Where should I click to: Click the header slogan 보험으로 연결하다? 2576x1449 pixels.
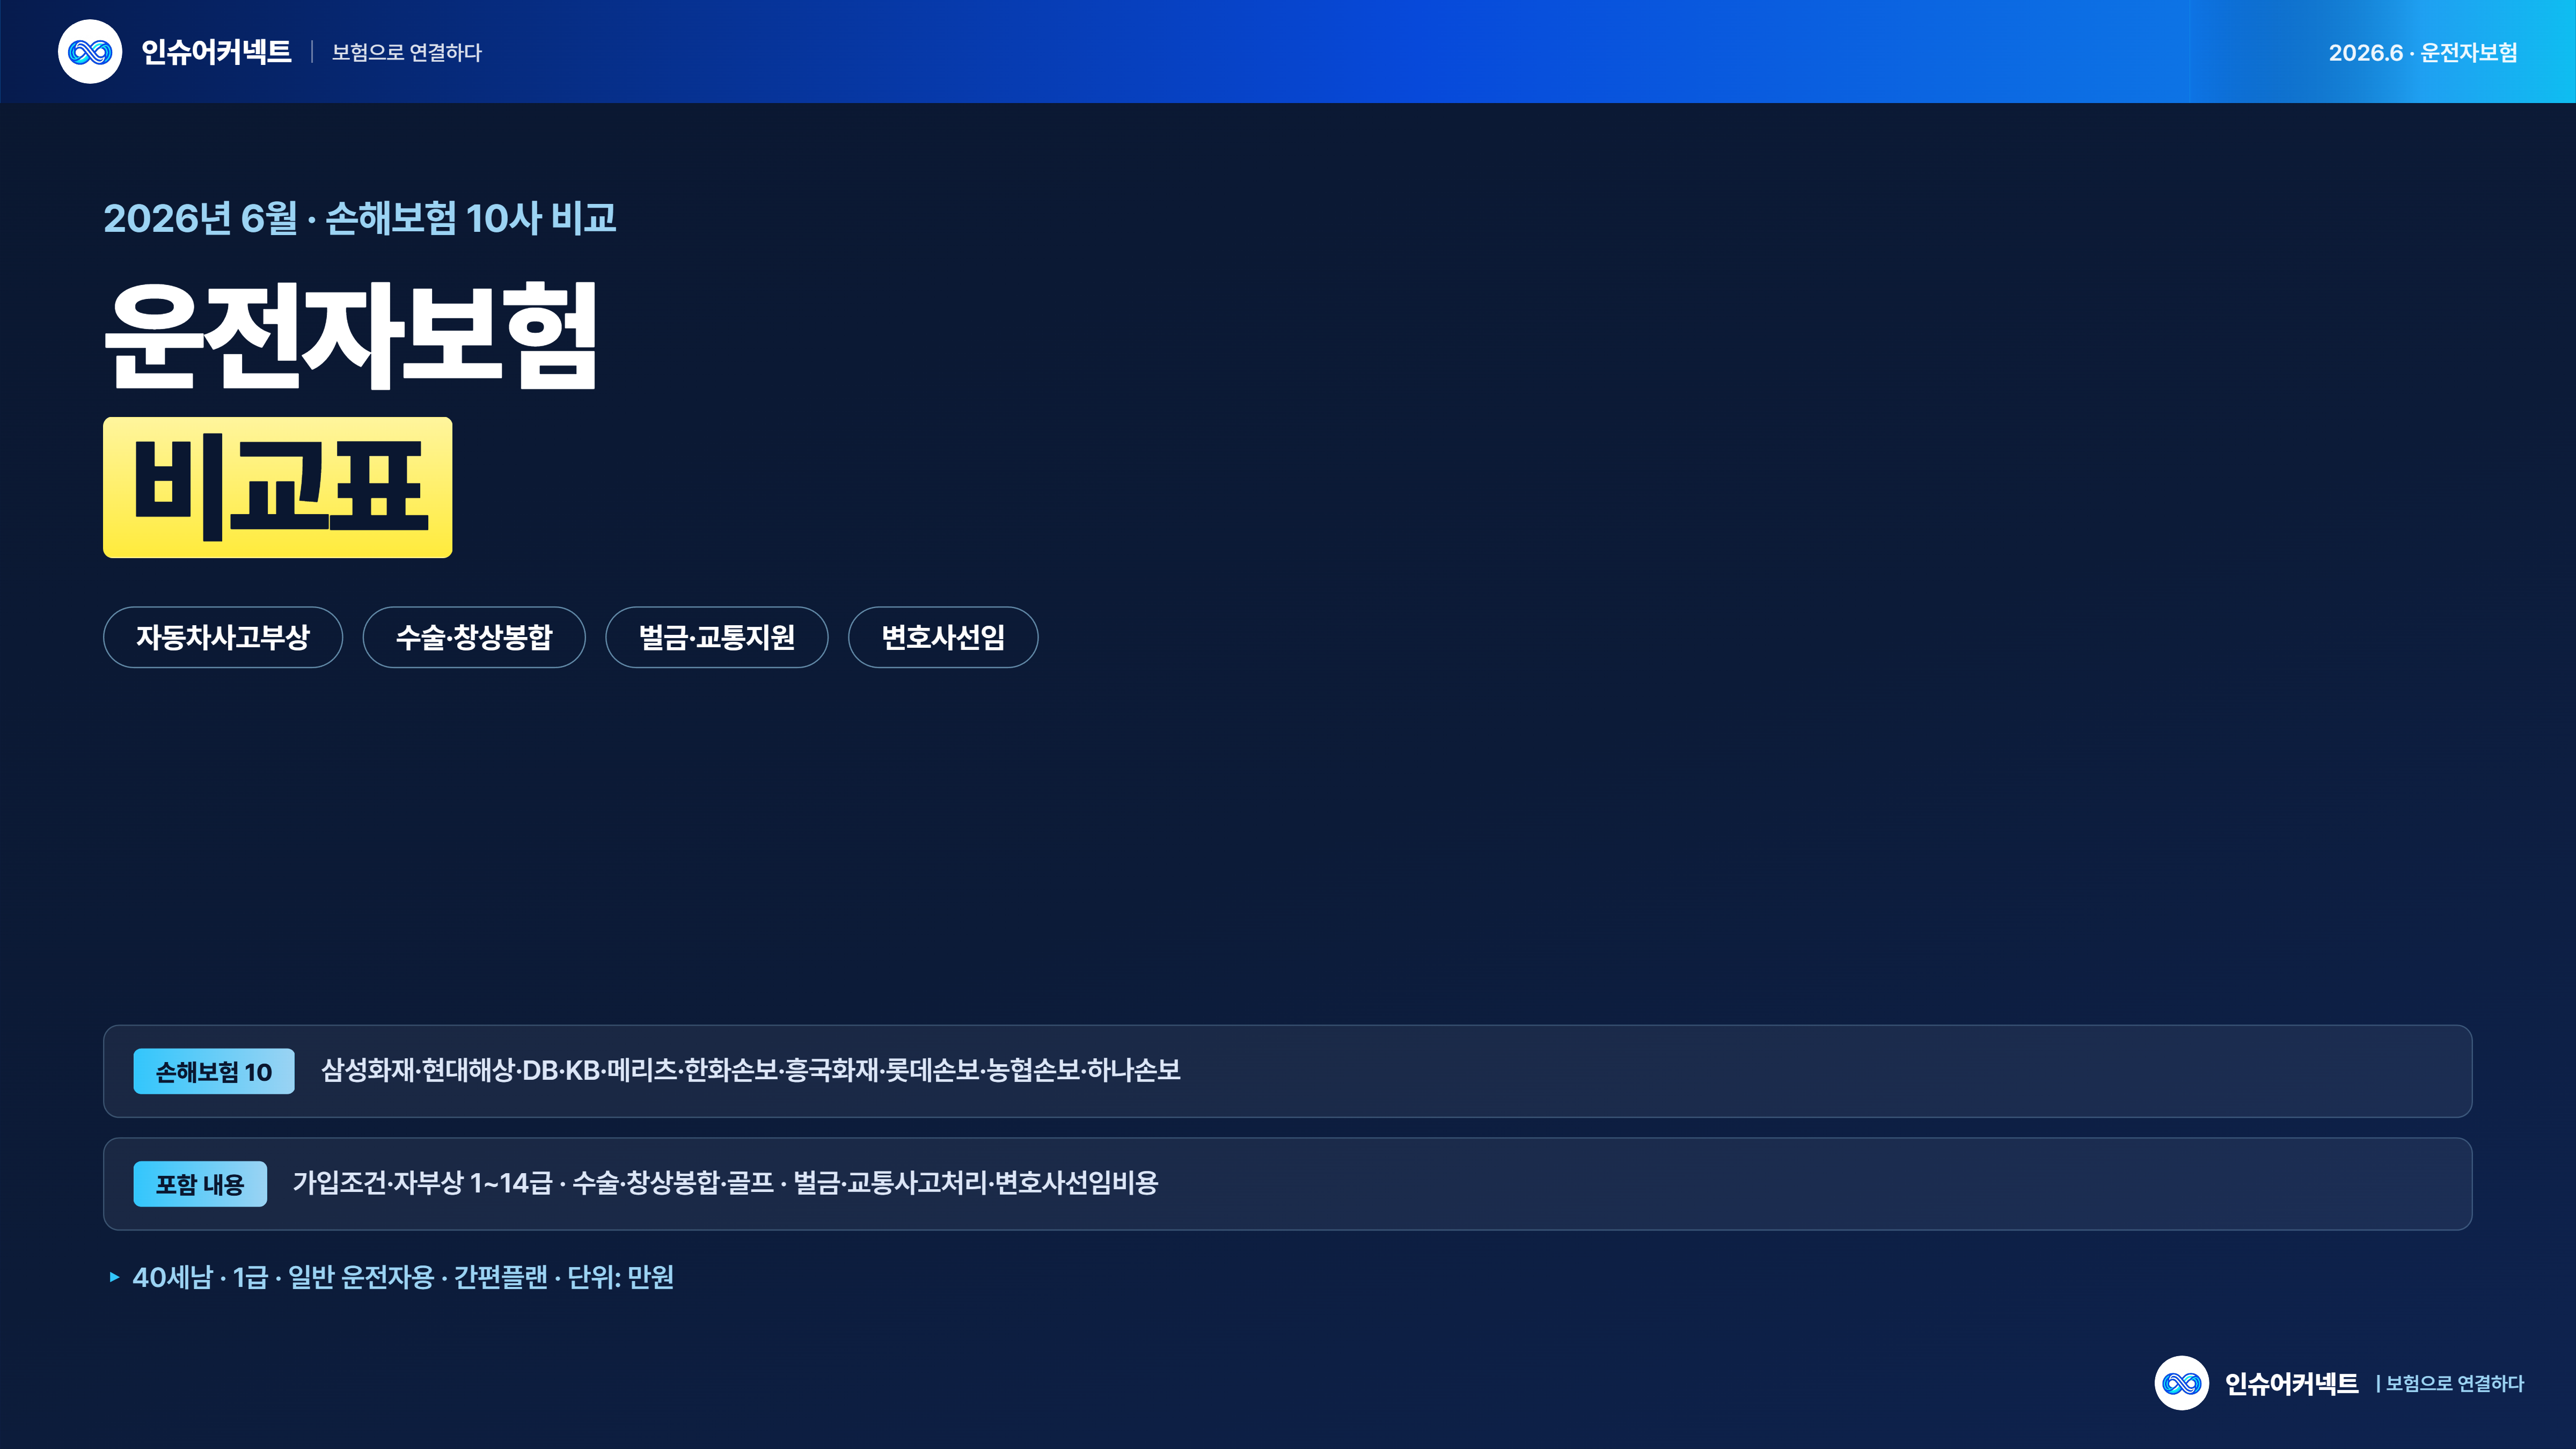click(x=407, y=52)
